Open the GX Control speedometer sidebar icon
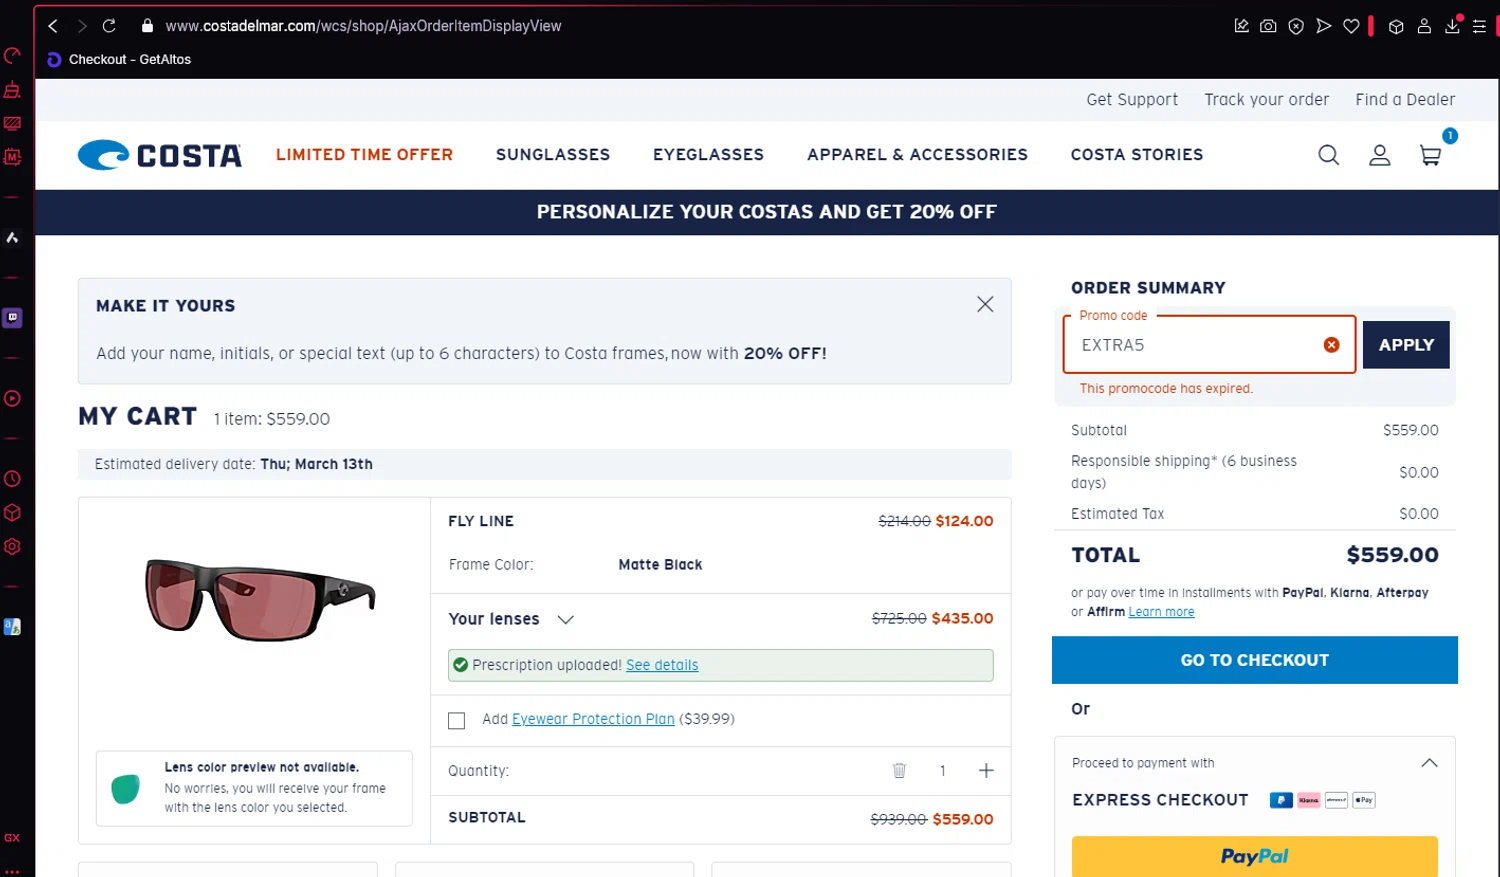This screenshot has height=877, width=1500. [x=12, y=56]
